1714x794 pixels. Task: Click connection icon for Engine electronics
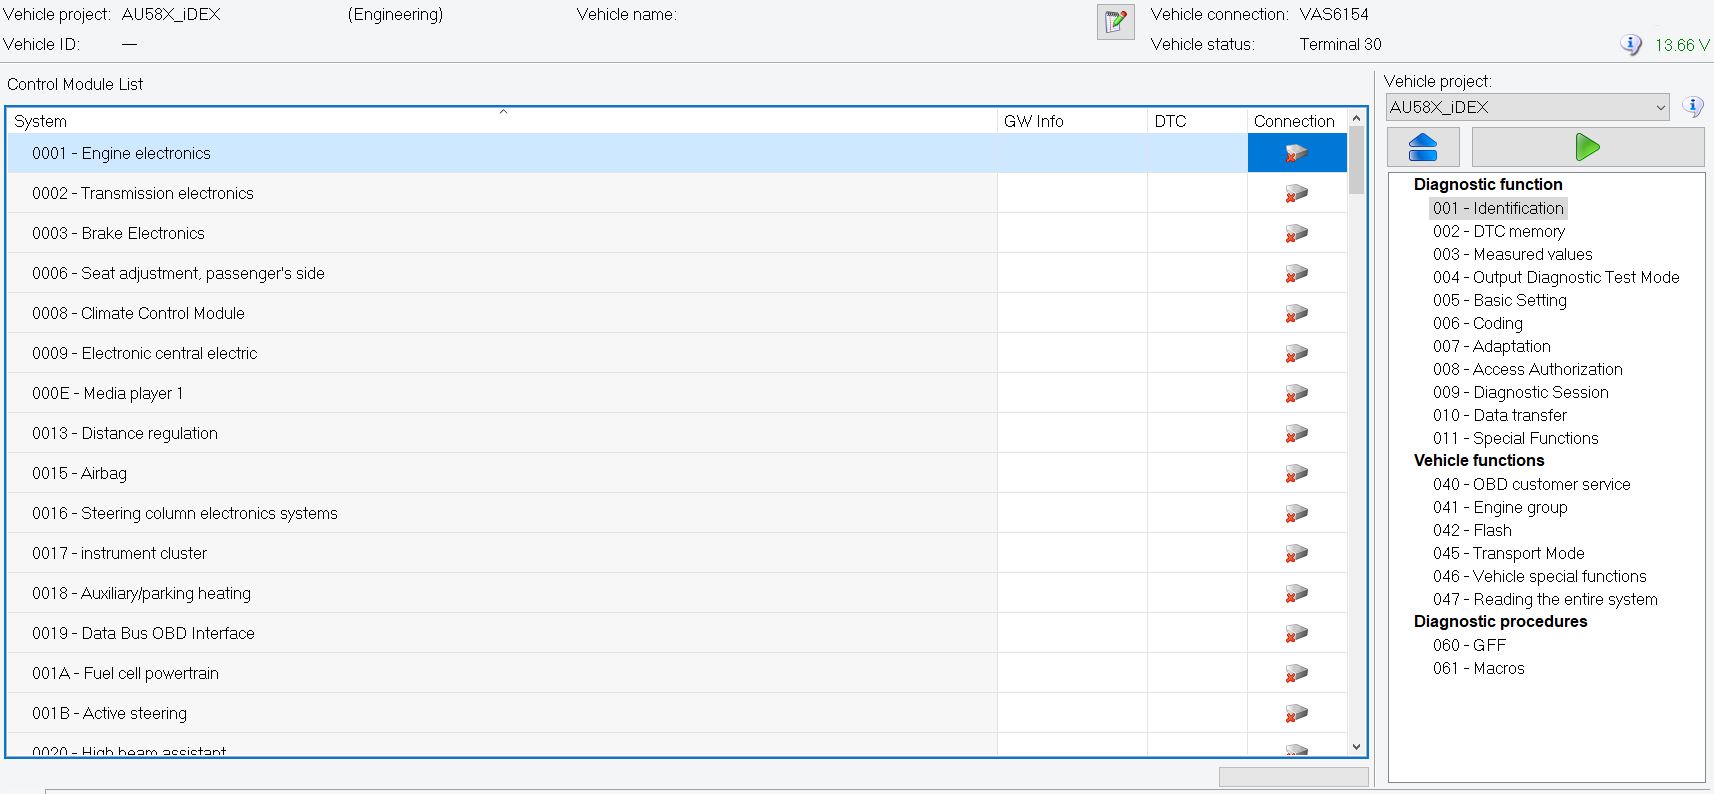(1296, 154)
